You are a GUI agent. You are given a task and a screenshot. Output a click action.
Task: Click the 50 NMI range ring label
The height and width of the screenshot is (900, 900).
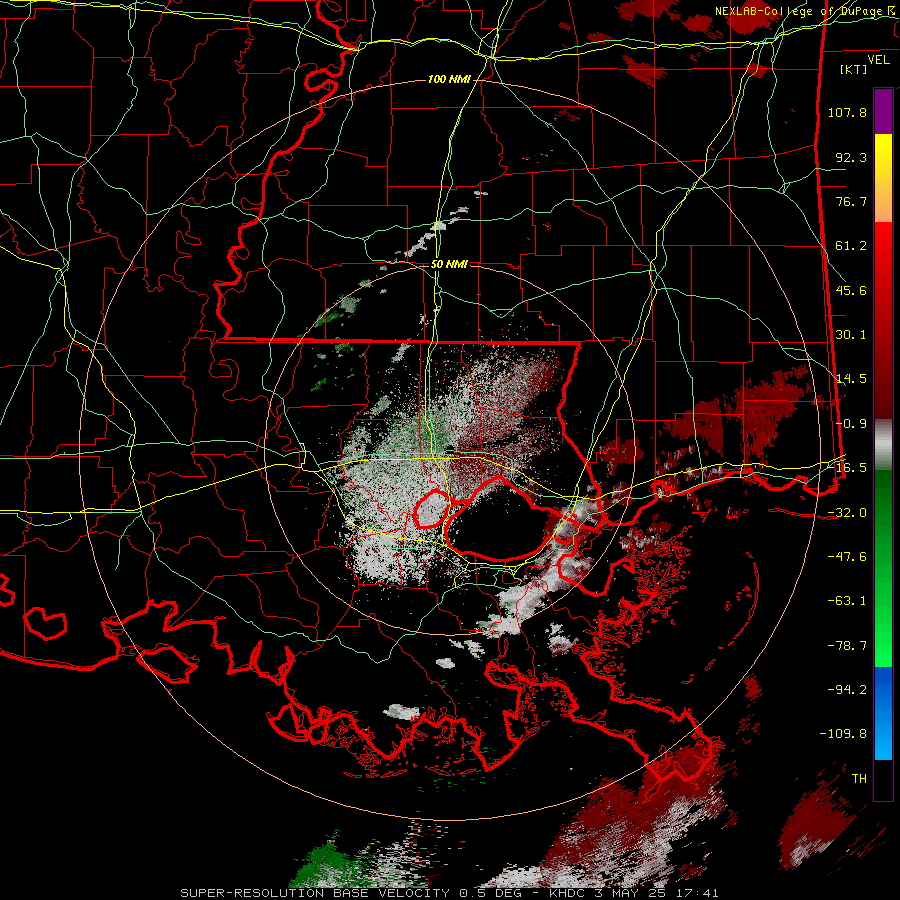point(449,264)
